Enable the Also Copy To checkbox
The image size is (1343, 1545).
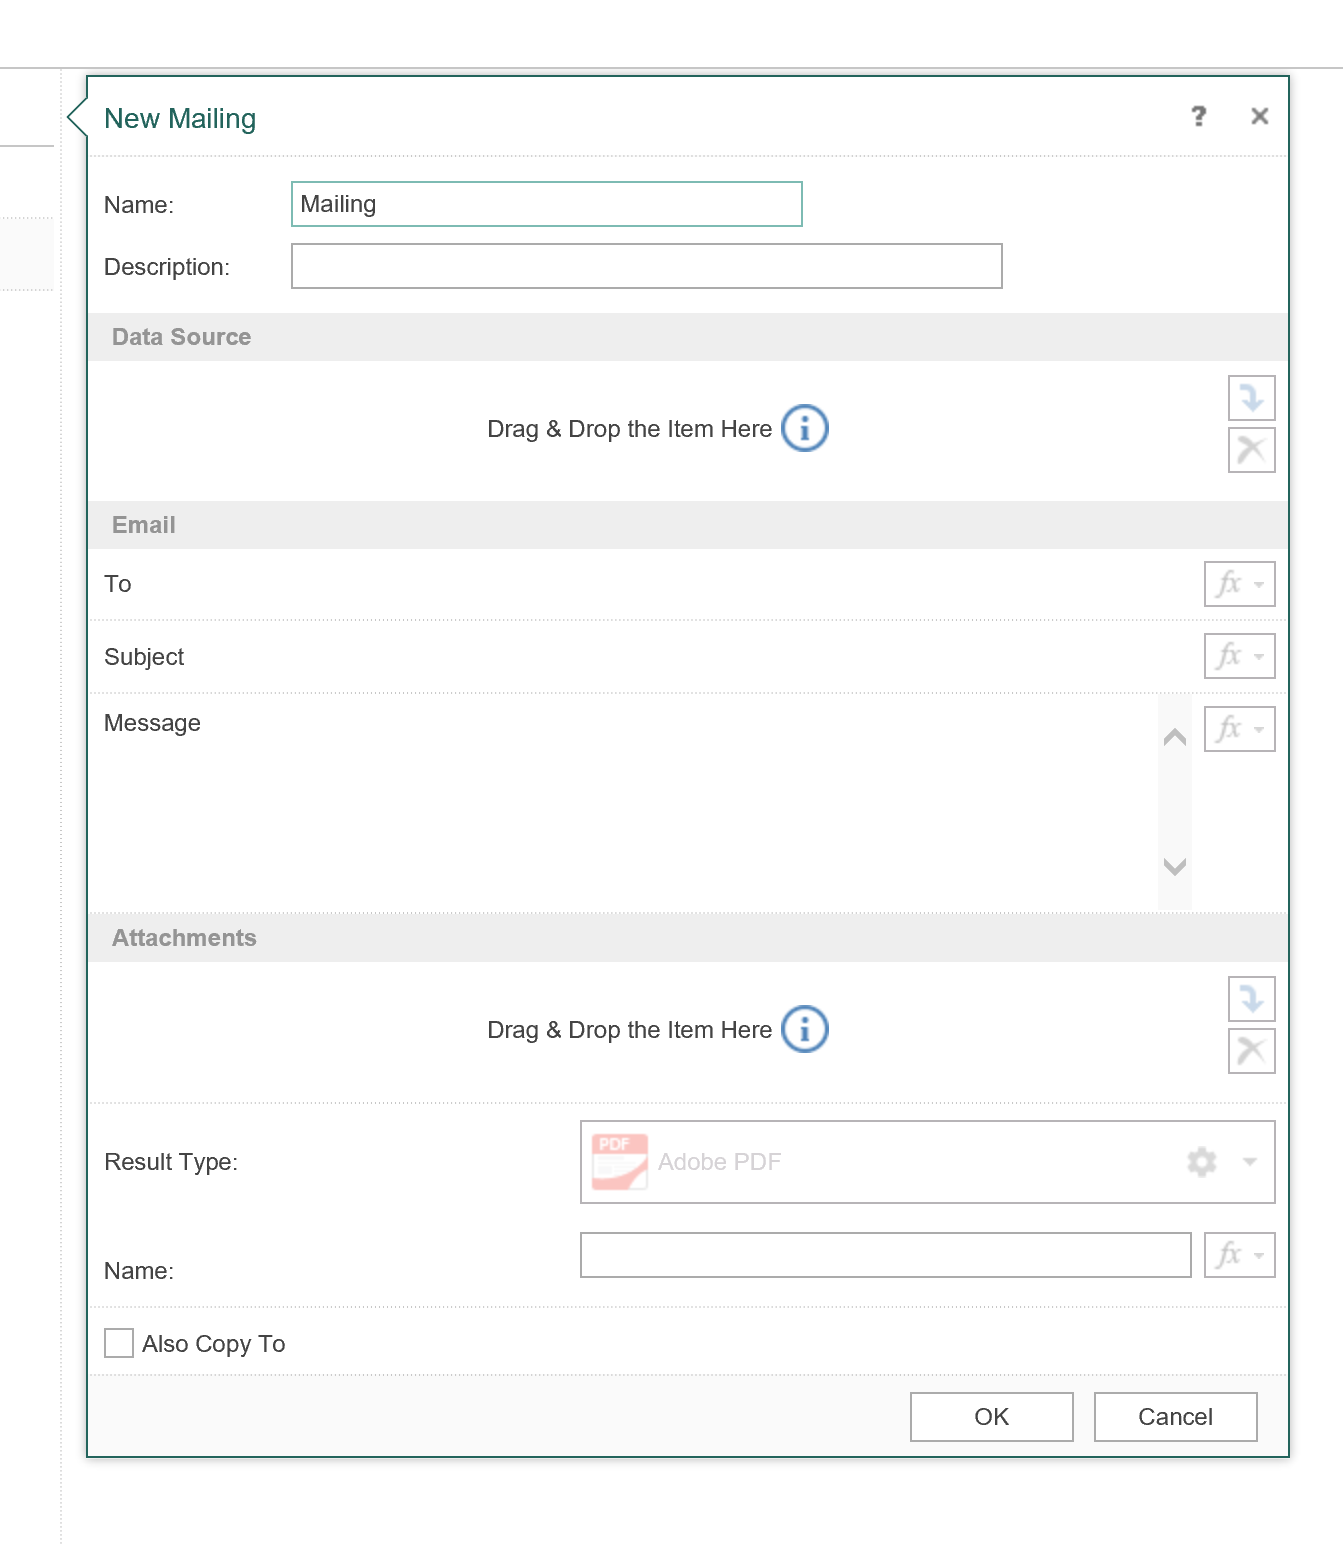coord(119,1343)
